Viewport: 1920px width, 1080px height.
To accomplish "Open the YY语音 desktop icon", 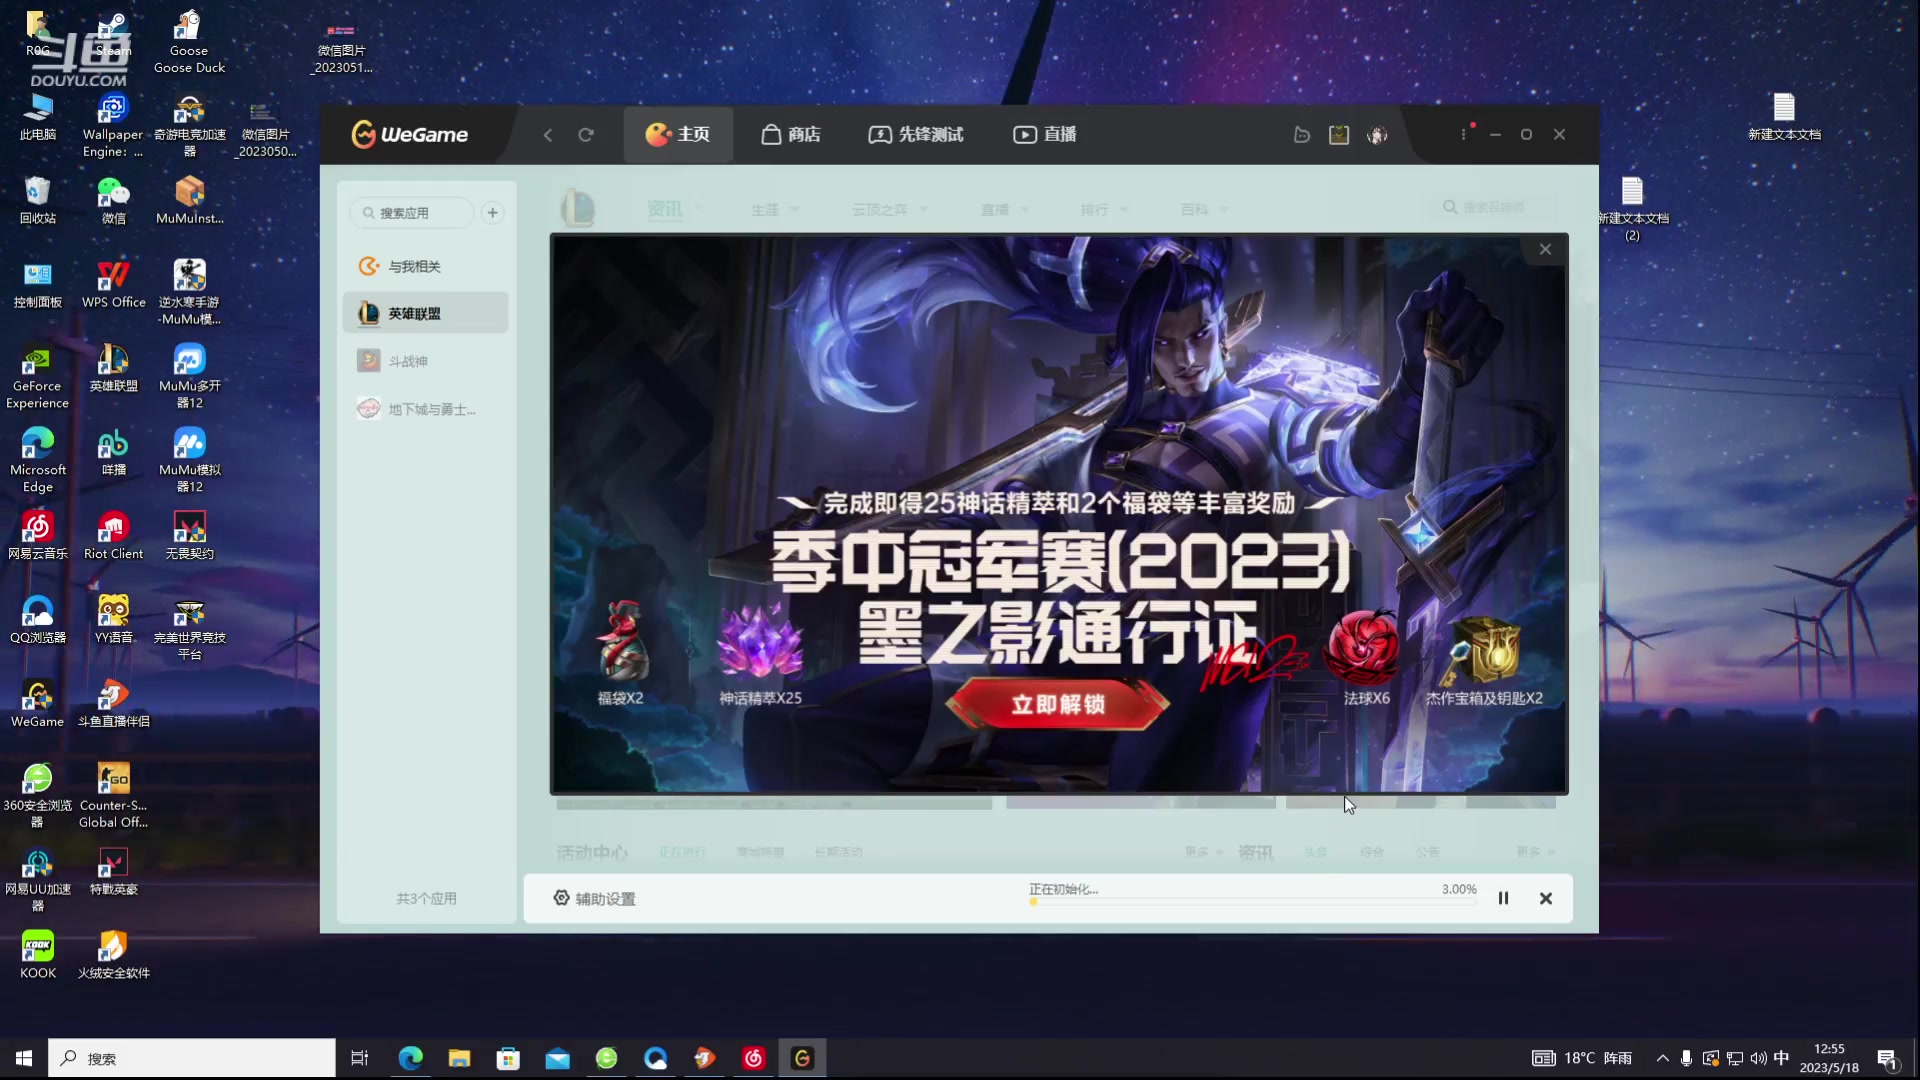I will tap(113, 620).
